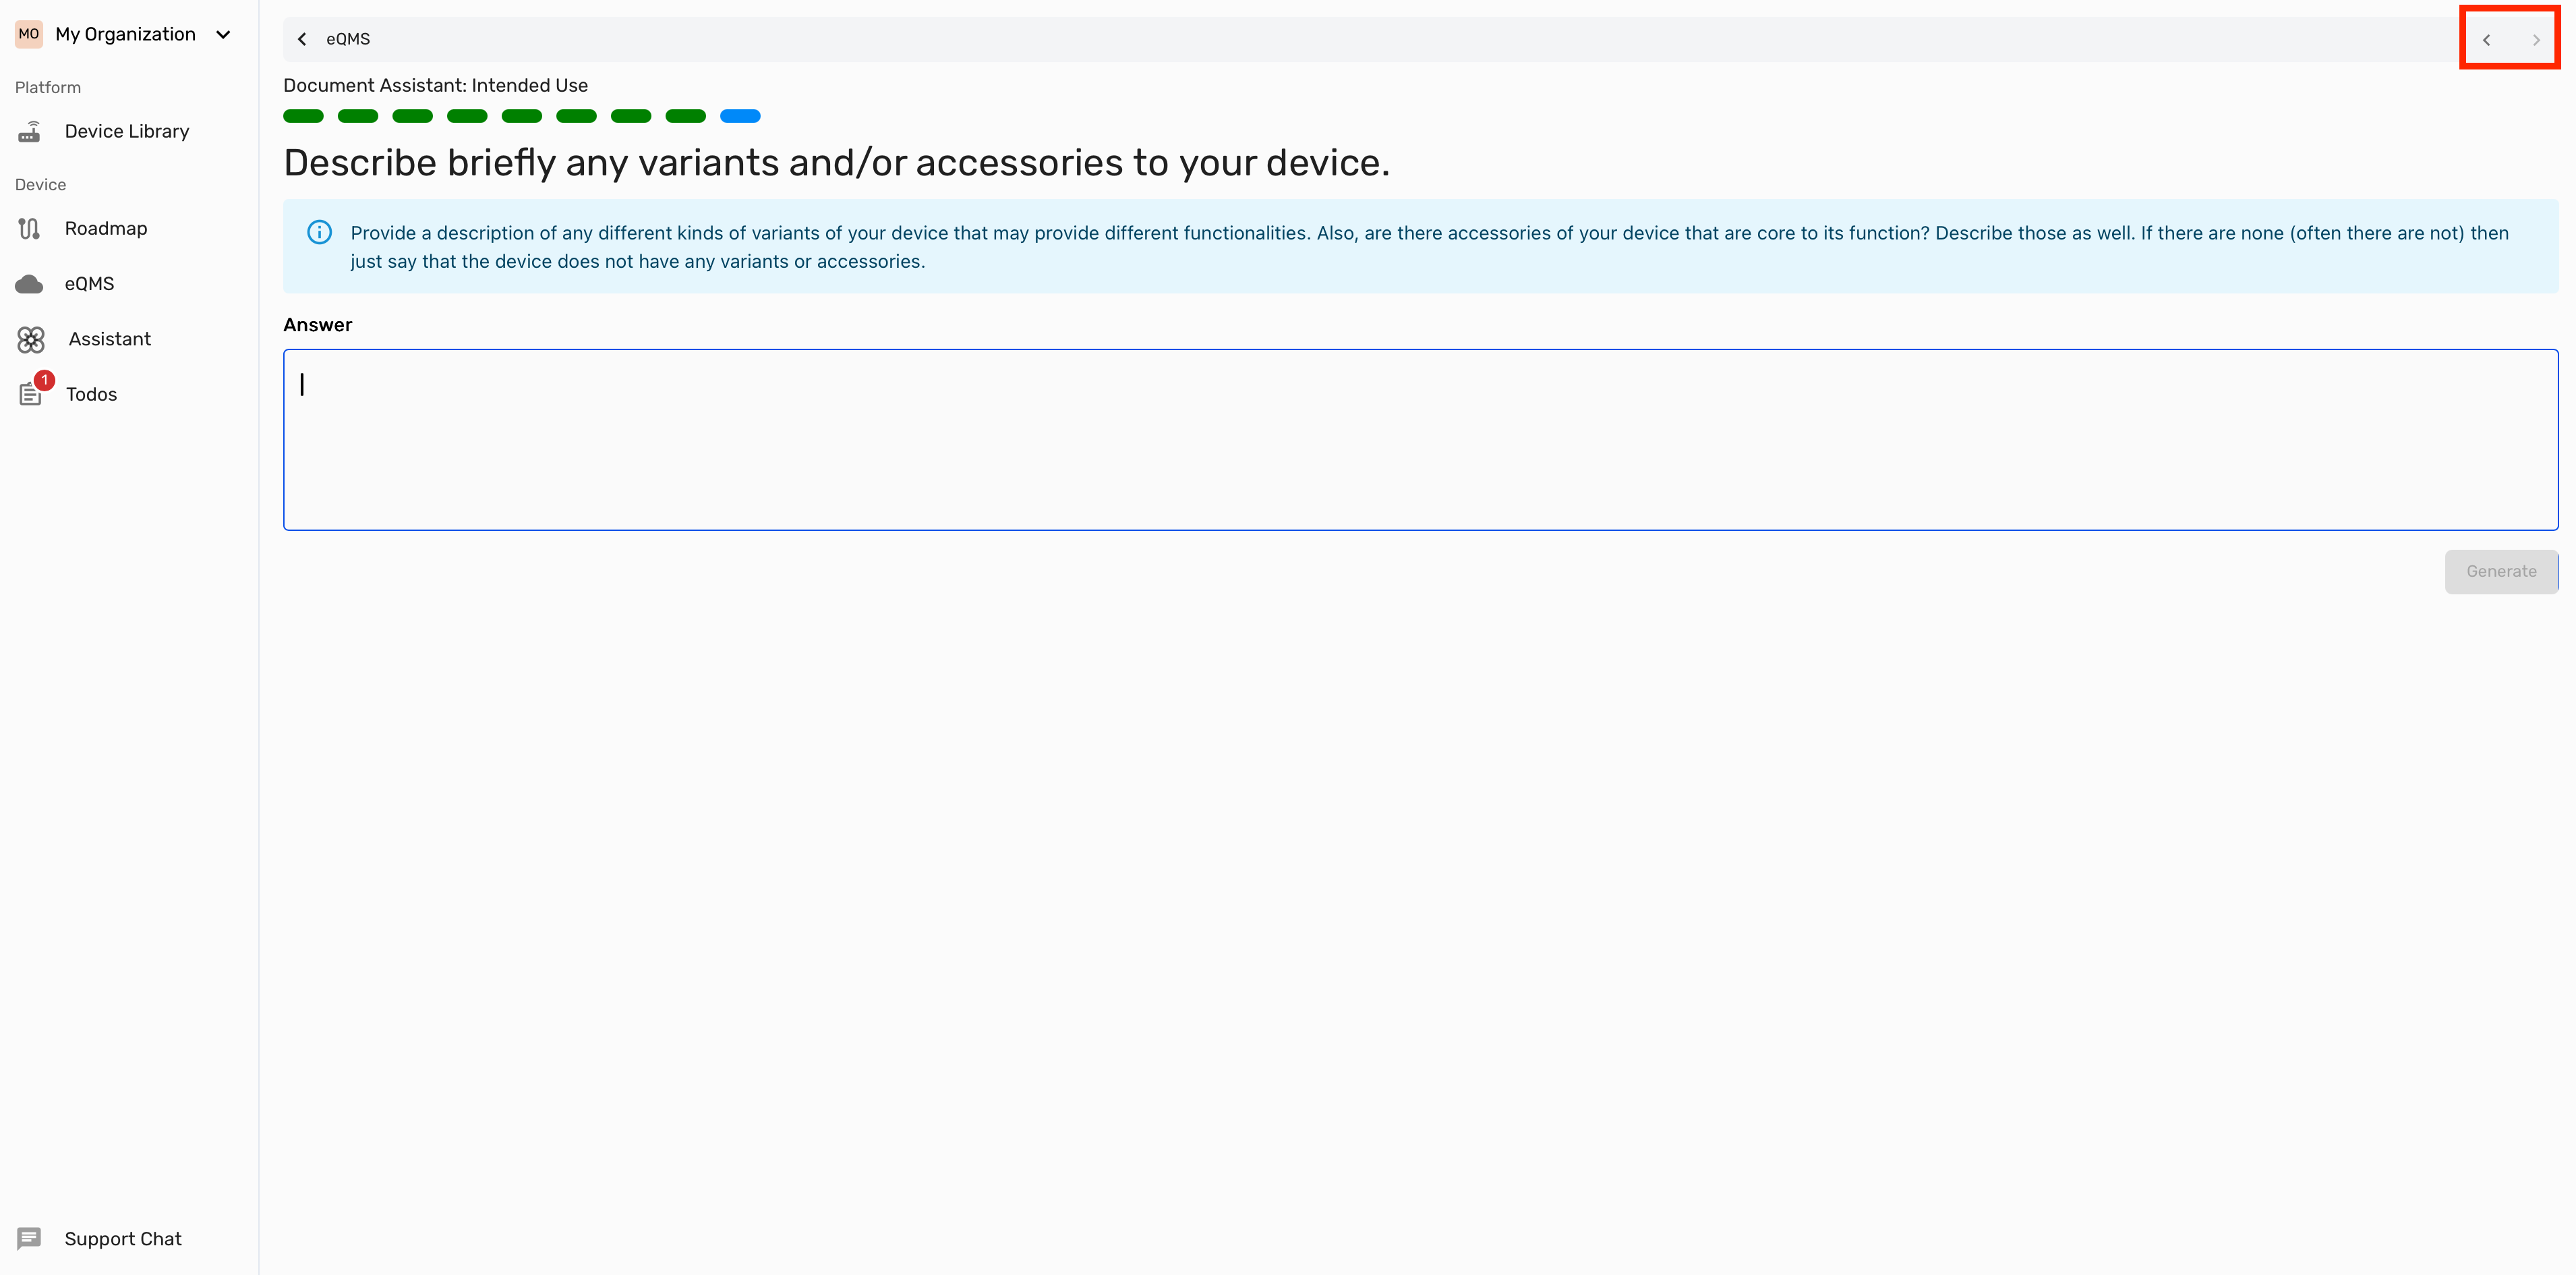Open the Device Library menu item
Viewport: 2576px width, 1275px height.
click(x=127, y=131)
